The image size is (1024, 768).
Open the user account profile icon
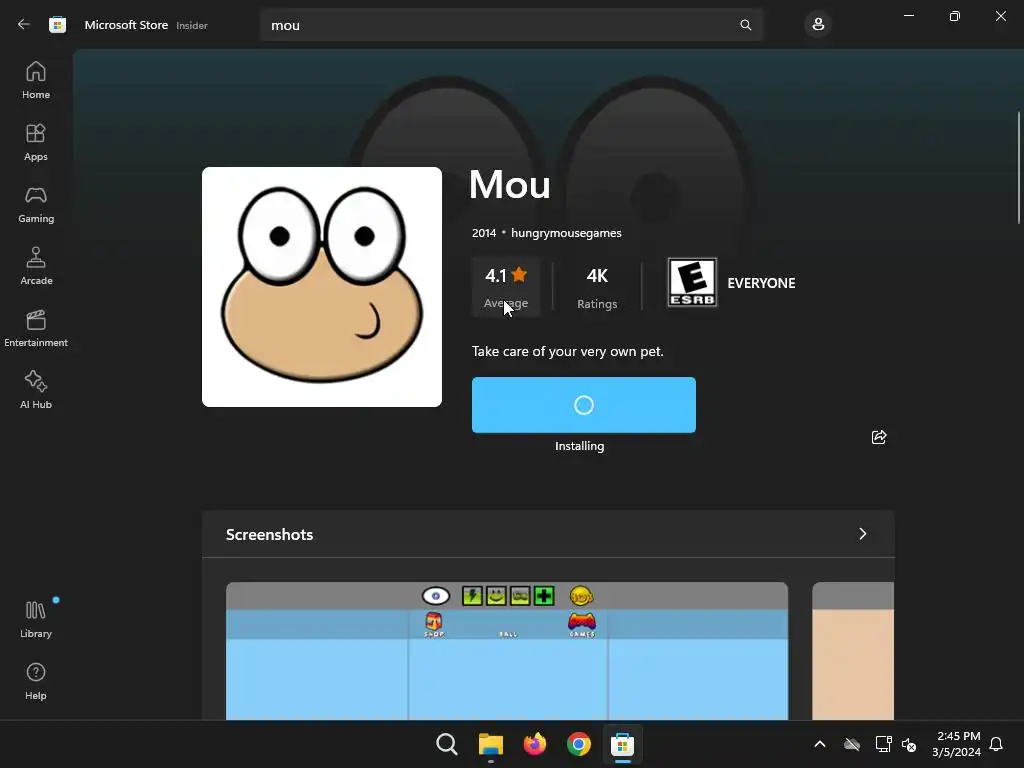[x=818, y=25]
